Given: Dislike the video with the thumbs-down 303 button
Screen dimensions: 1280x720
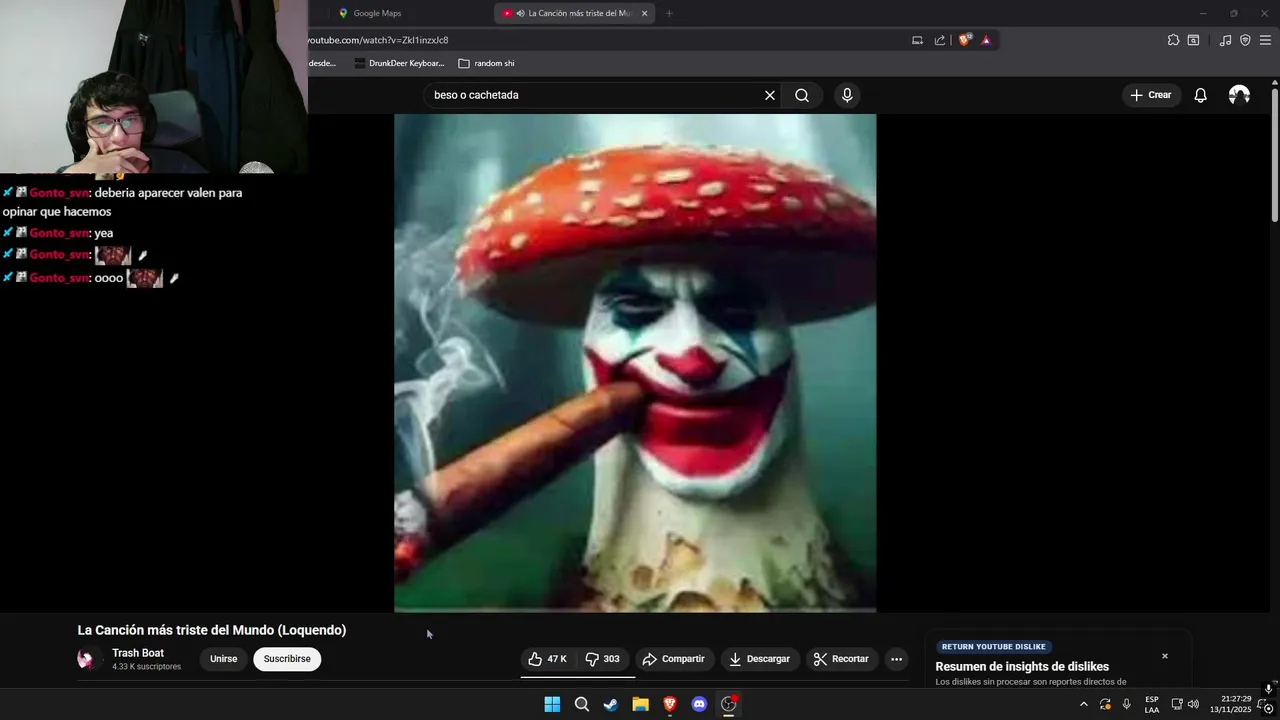Looking at the screenshot, I should pos(603,659).
